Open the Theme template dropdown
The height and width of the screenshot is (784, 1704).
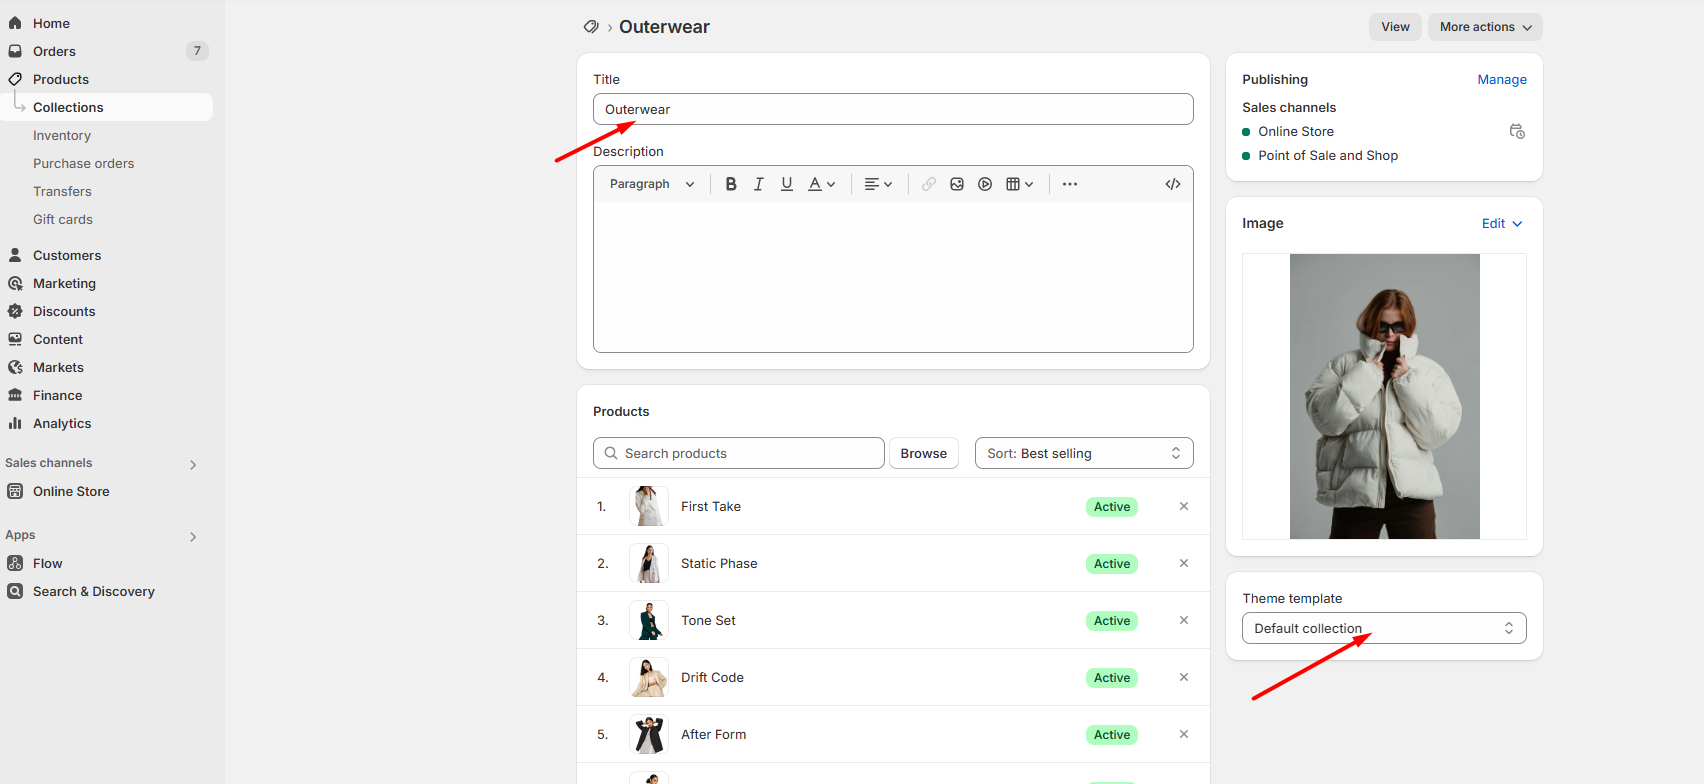[1384, 628]
